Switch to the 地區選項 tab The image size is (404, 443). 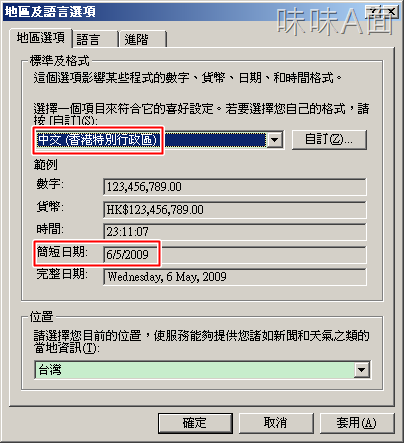pyautogui.click(x=41, y=38)
